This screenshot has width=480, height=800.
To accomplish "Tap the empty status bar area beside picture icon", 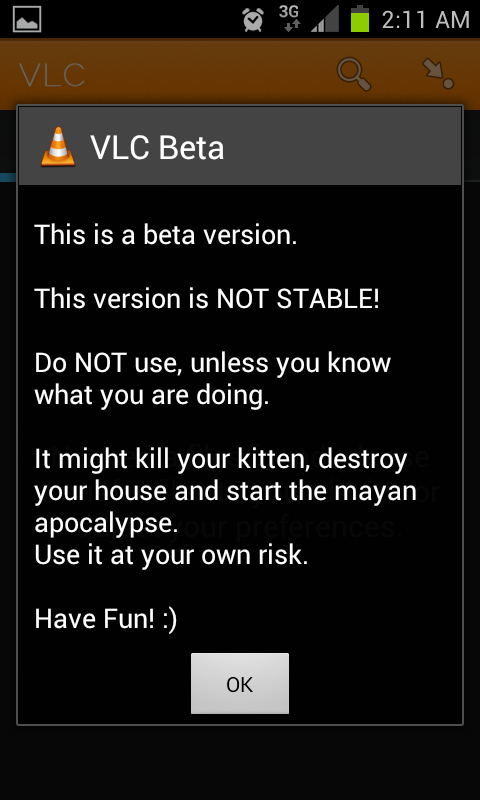I will point(140,19).
